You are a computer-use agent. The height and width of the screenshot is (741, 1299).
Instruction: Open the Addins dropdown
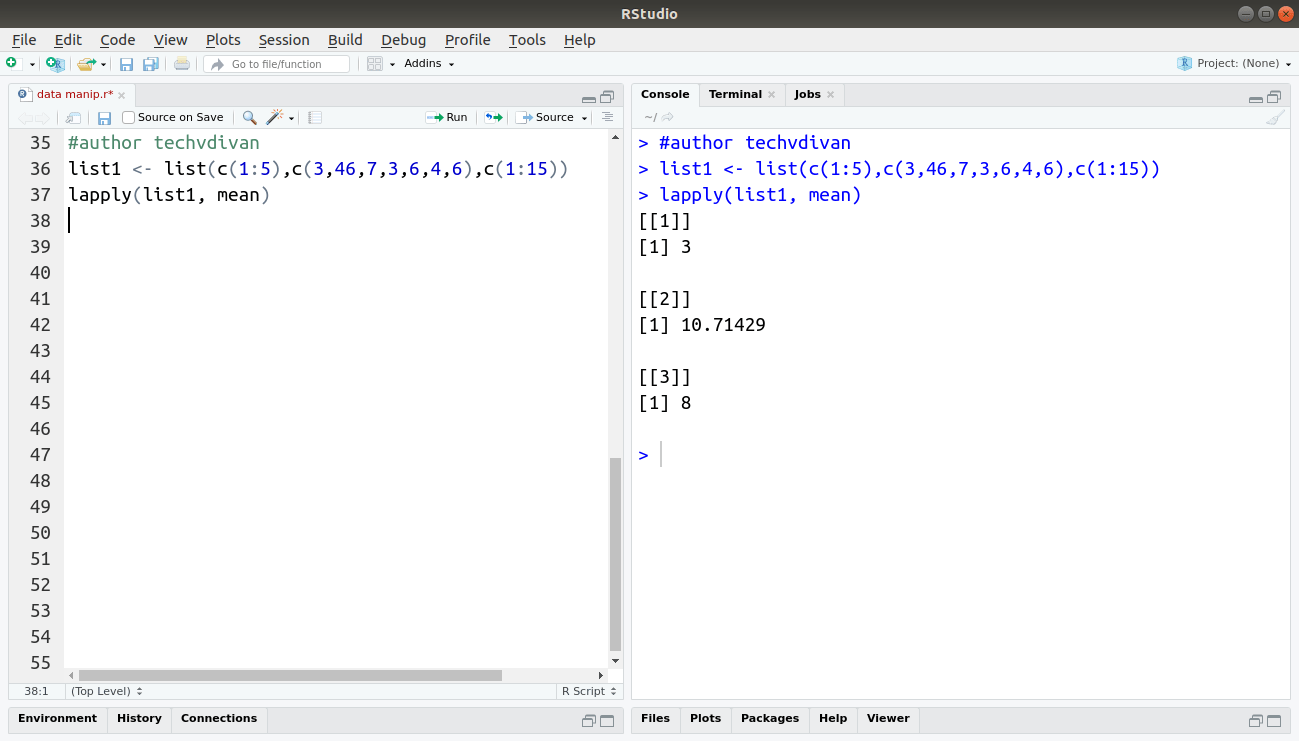429,63
